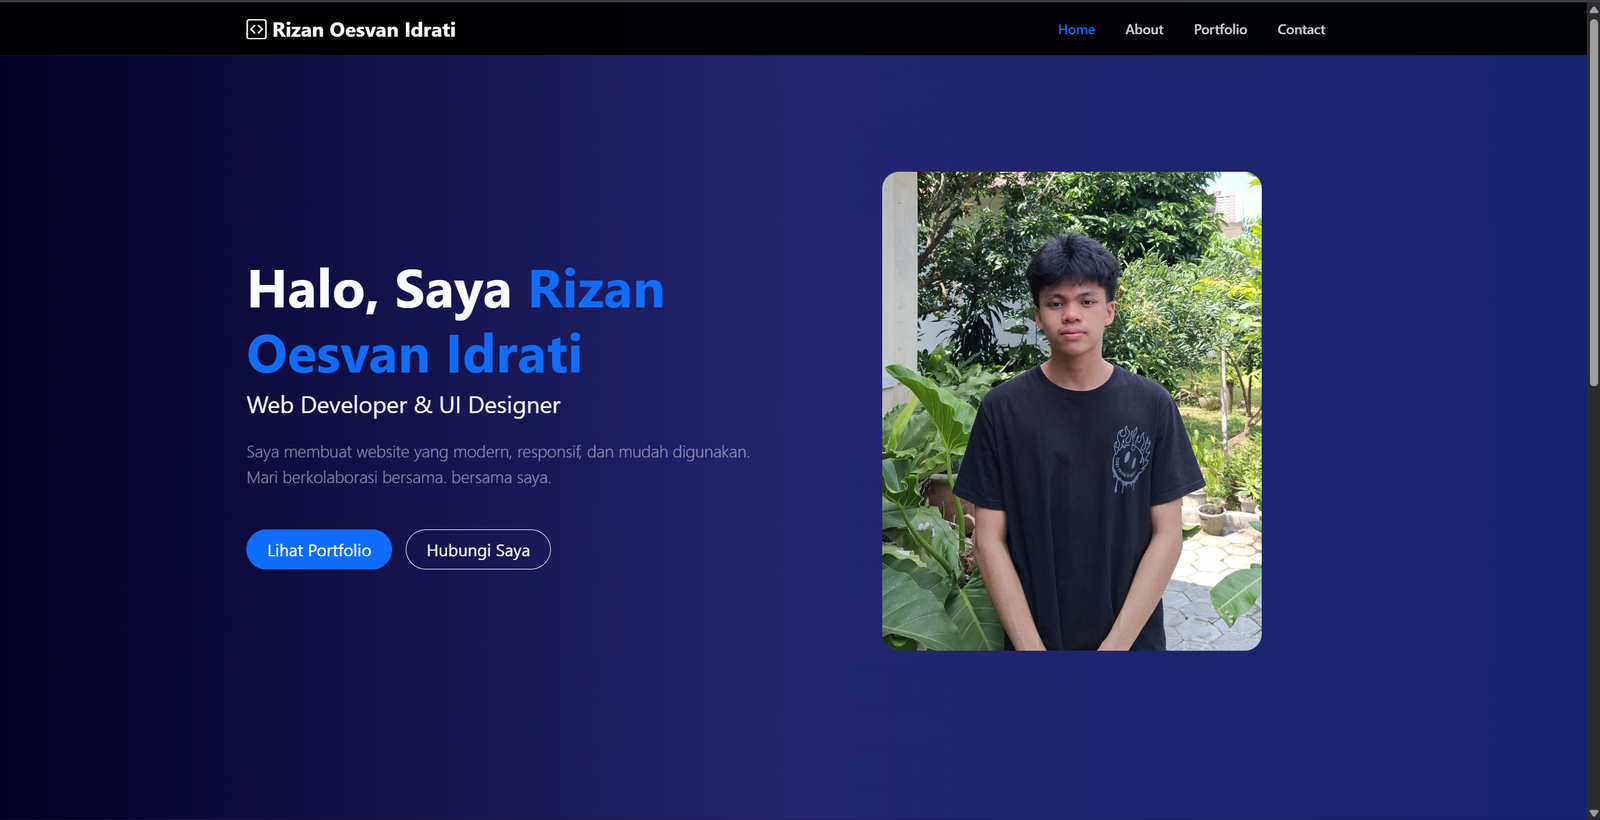
Task: Click the blue "Oesvan Idrati" heading line
Action: click(414, 355)
